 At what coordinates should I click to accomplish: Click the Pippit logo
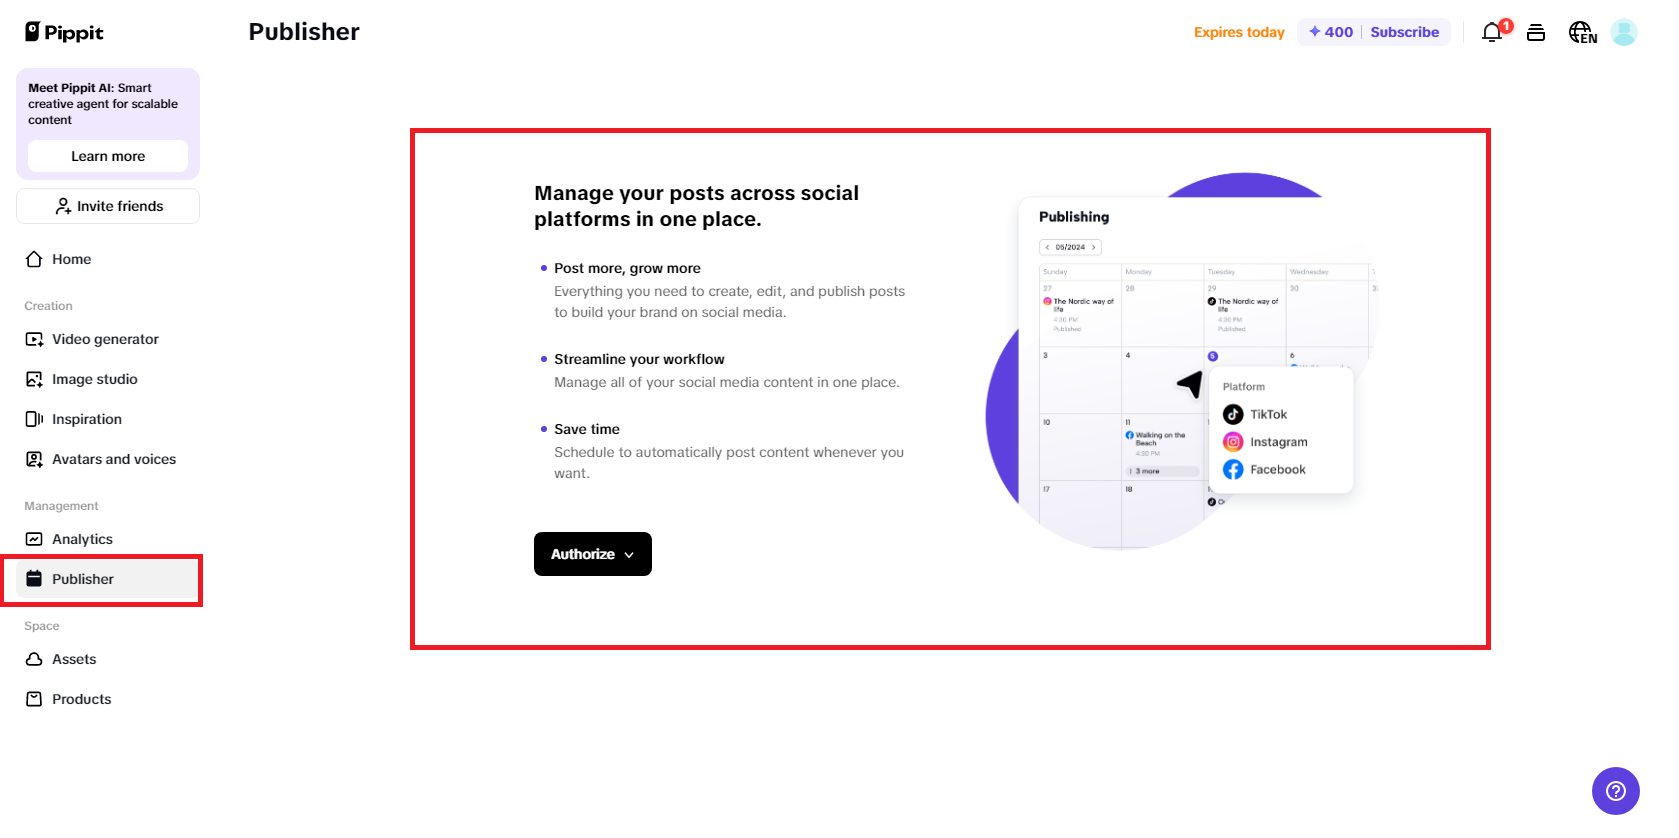pyautogui.click(x=63, y=31)
